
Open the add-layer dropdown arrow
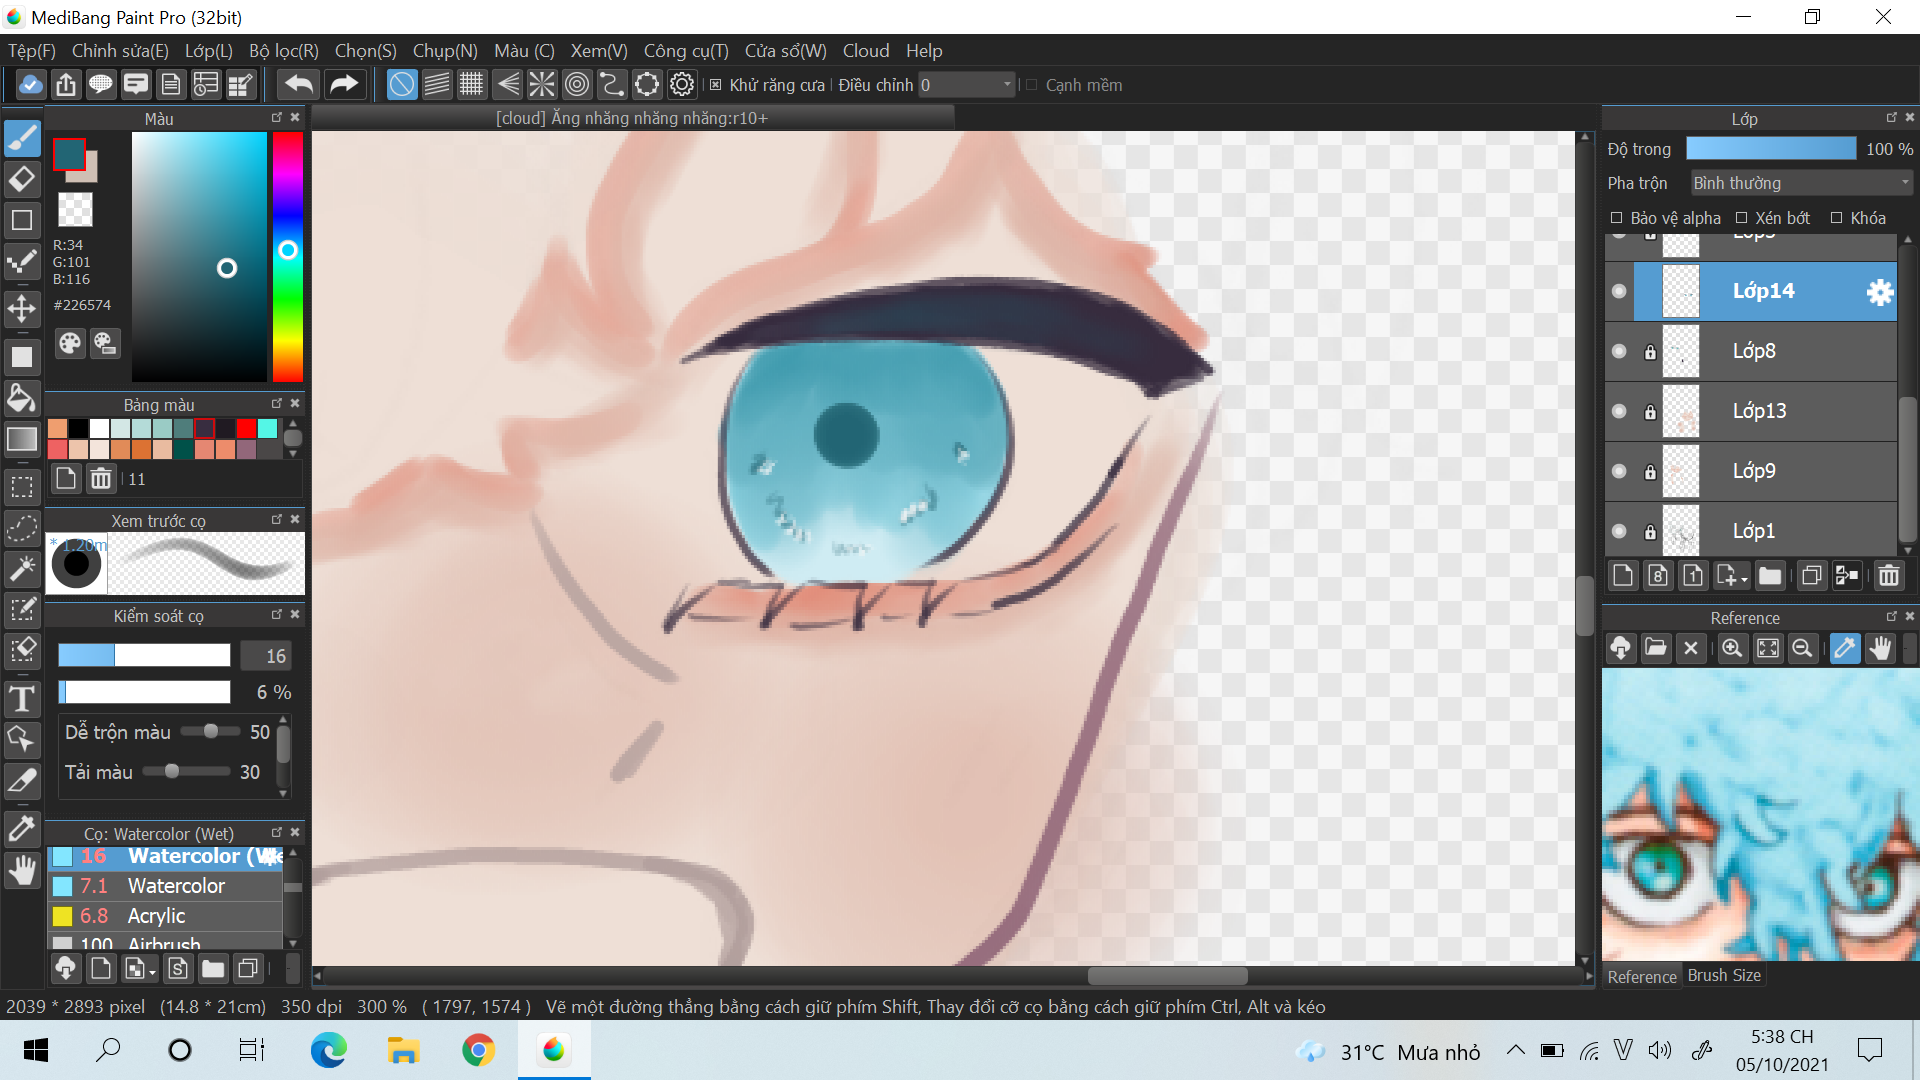1744,578
